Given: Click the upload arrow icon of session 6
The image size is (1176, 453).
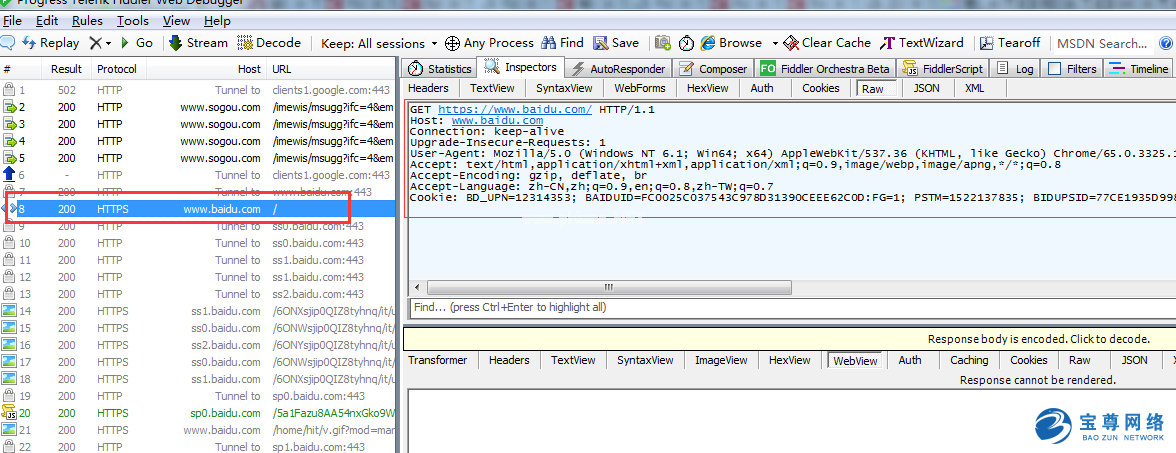Looking at the screenshot, I should [10, 175].
